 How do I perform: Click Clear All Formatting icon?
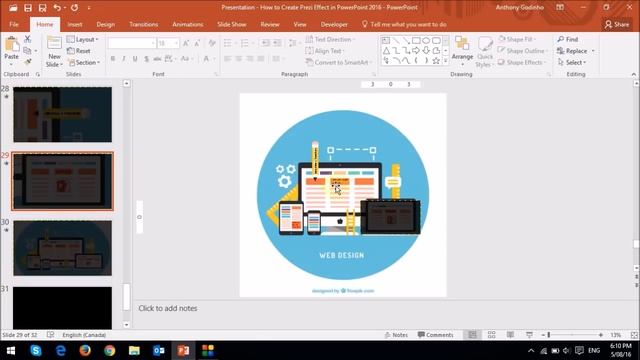(212, 43)
